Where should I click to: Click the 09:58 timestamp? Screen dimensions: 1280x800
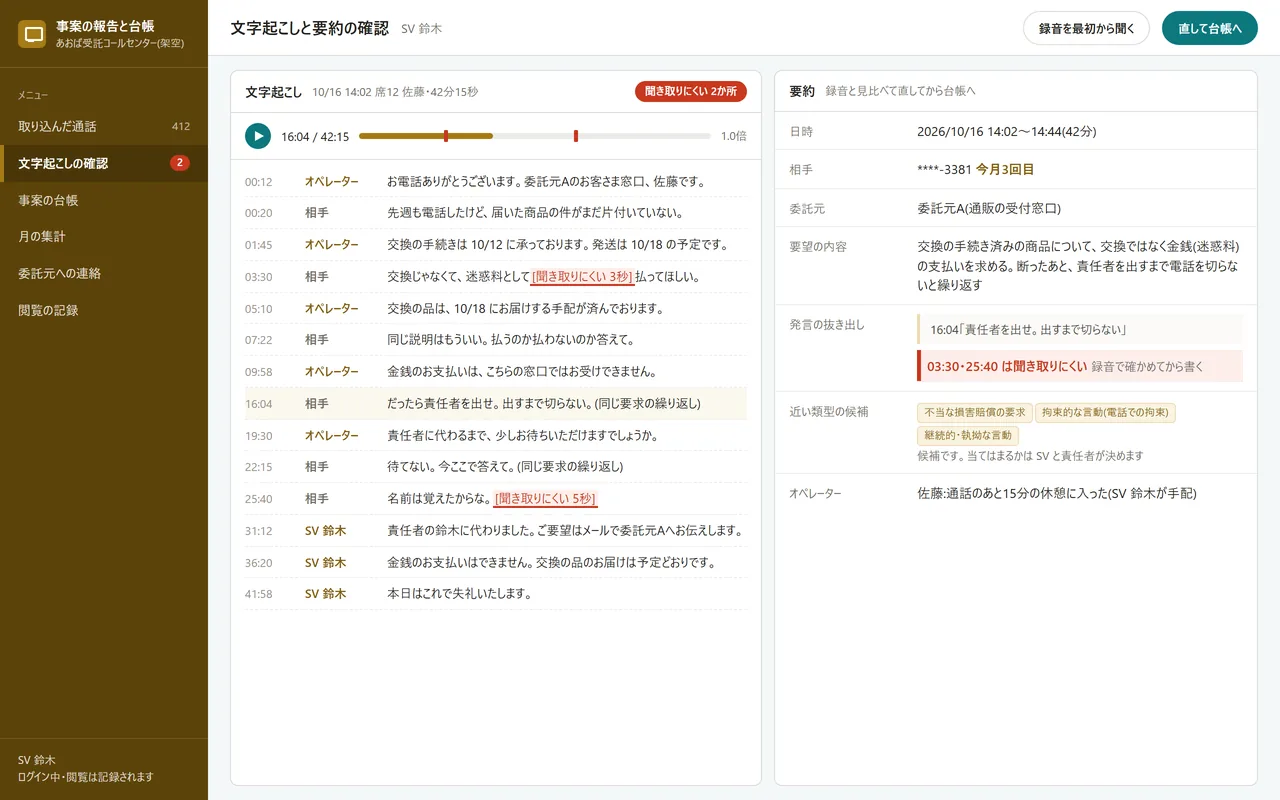point(259,372)
